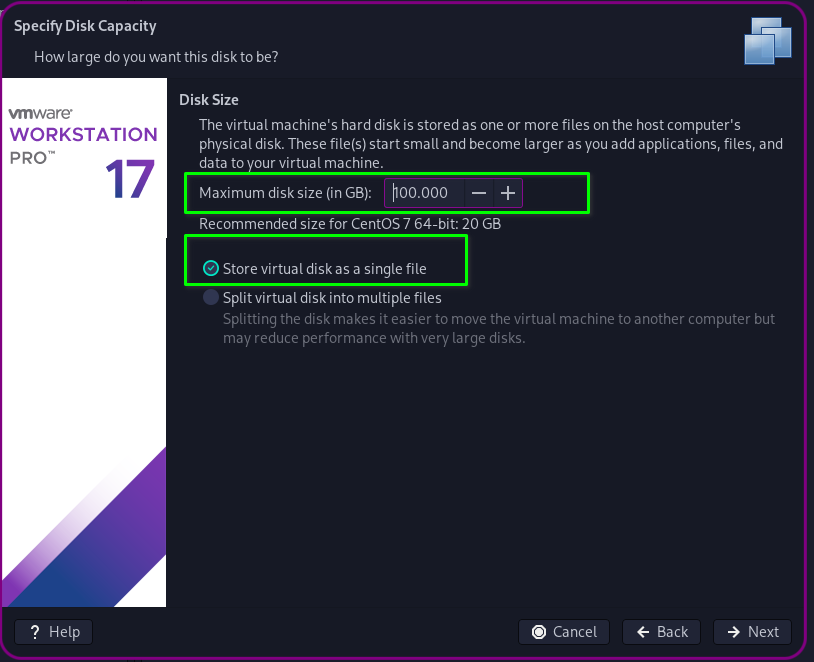The image size is (814, 662).
Task: Click the Next button to continue
Action: (752, 632)
